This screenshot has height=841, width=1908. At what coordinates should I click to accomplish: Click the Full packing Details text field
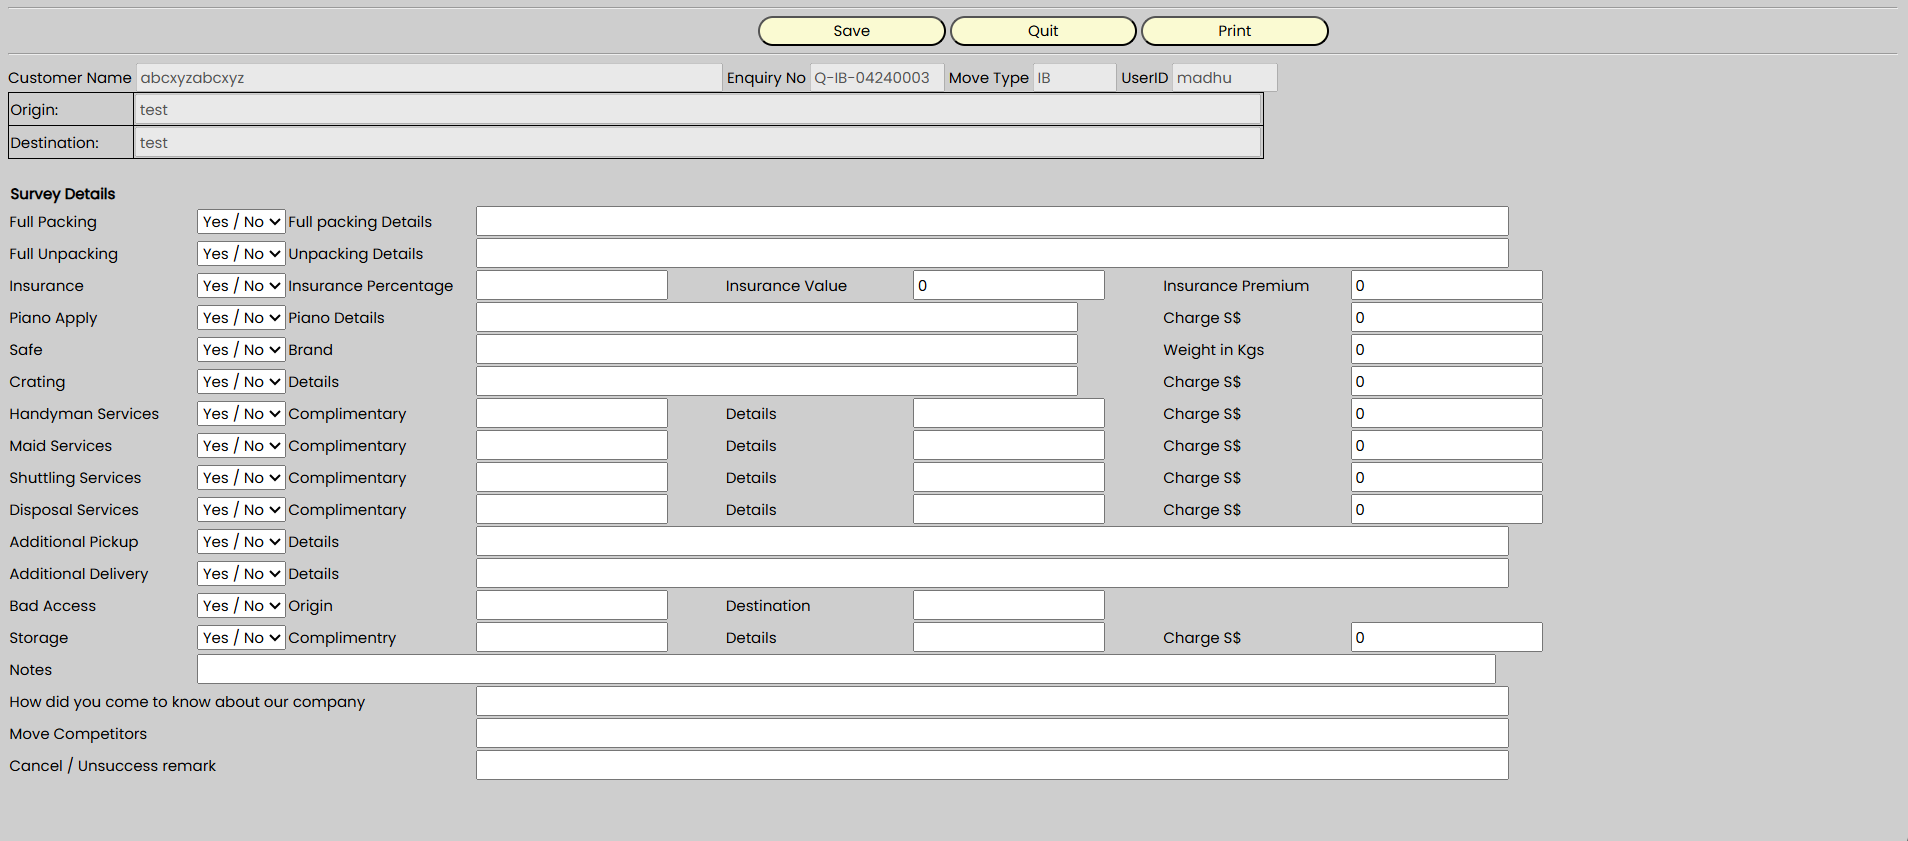pyautogui.click(x=991, y=222)
